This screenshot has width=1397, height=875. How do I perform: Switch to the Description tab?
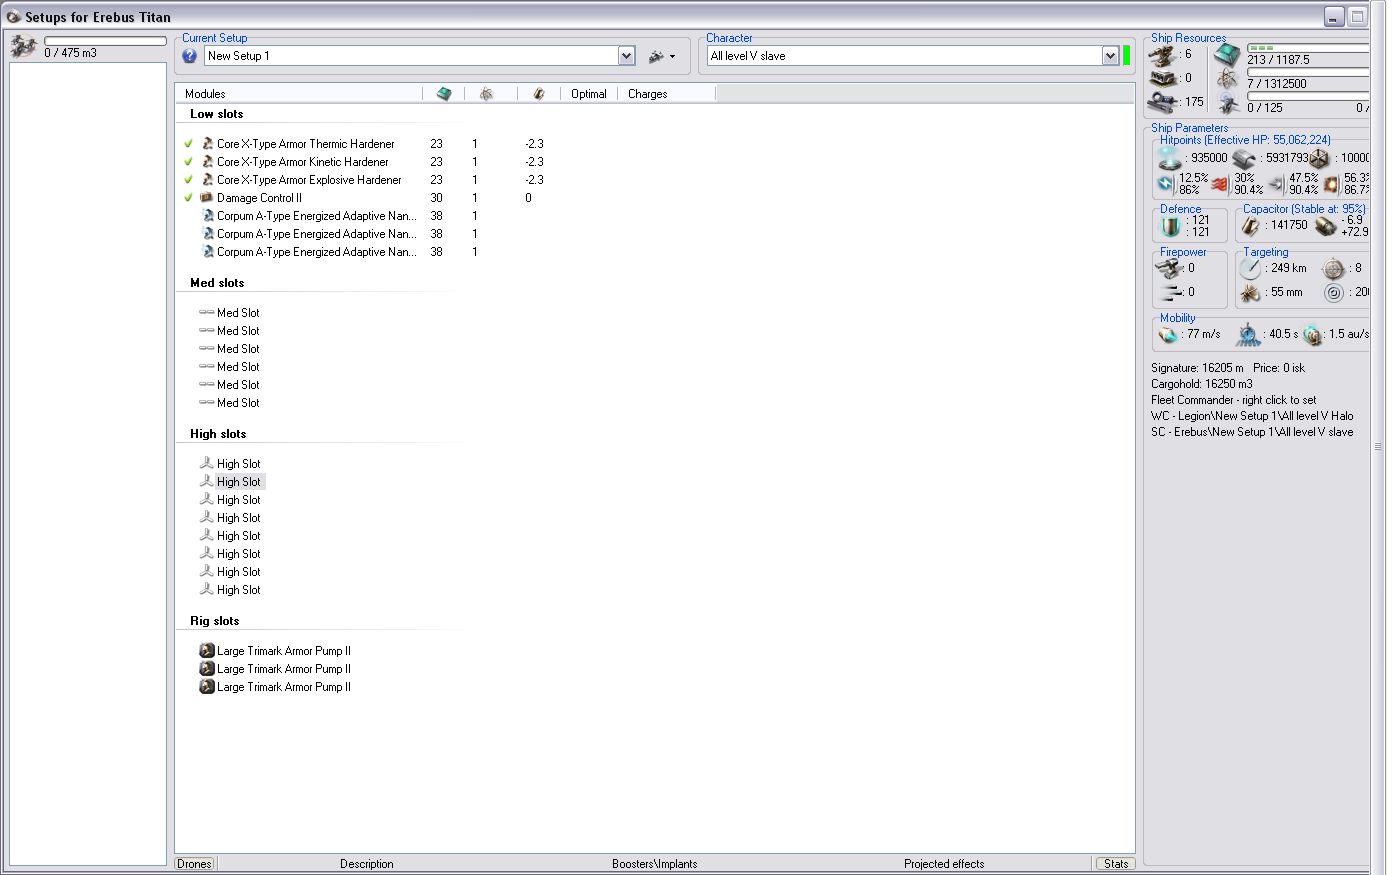[x=367, y=864]
